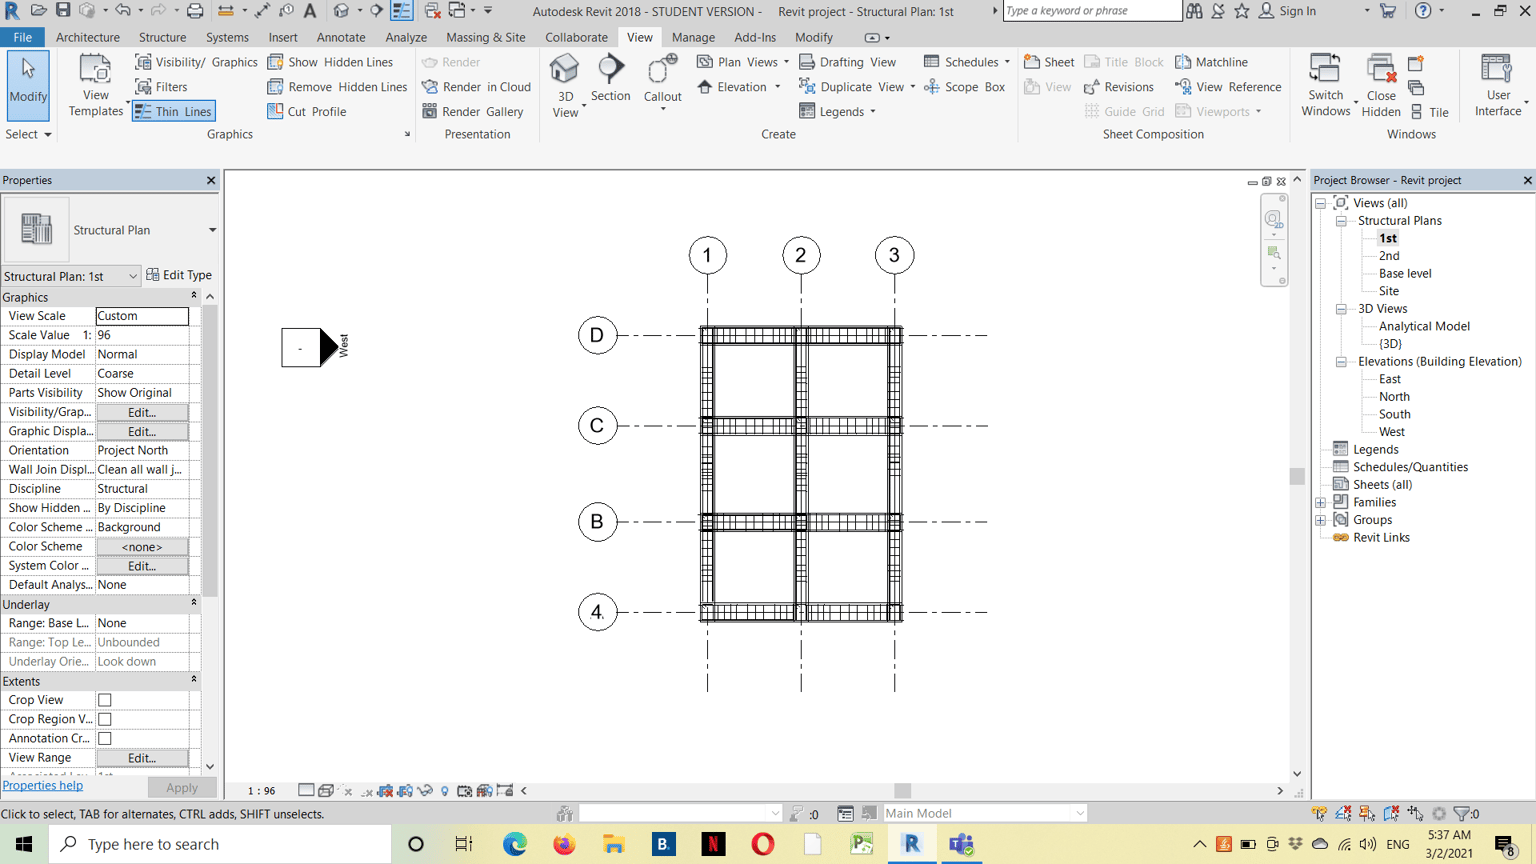Viewport: 1536px width, 864px height.
Task: Click the Edit Type button
Action: coord(179,275)
